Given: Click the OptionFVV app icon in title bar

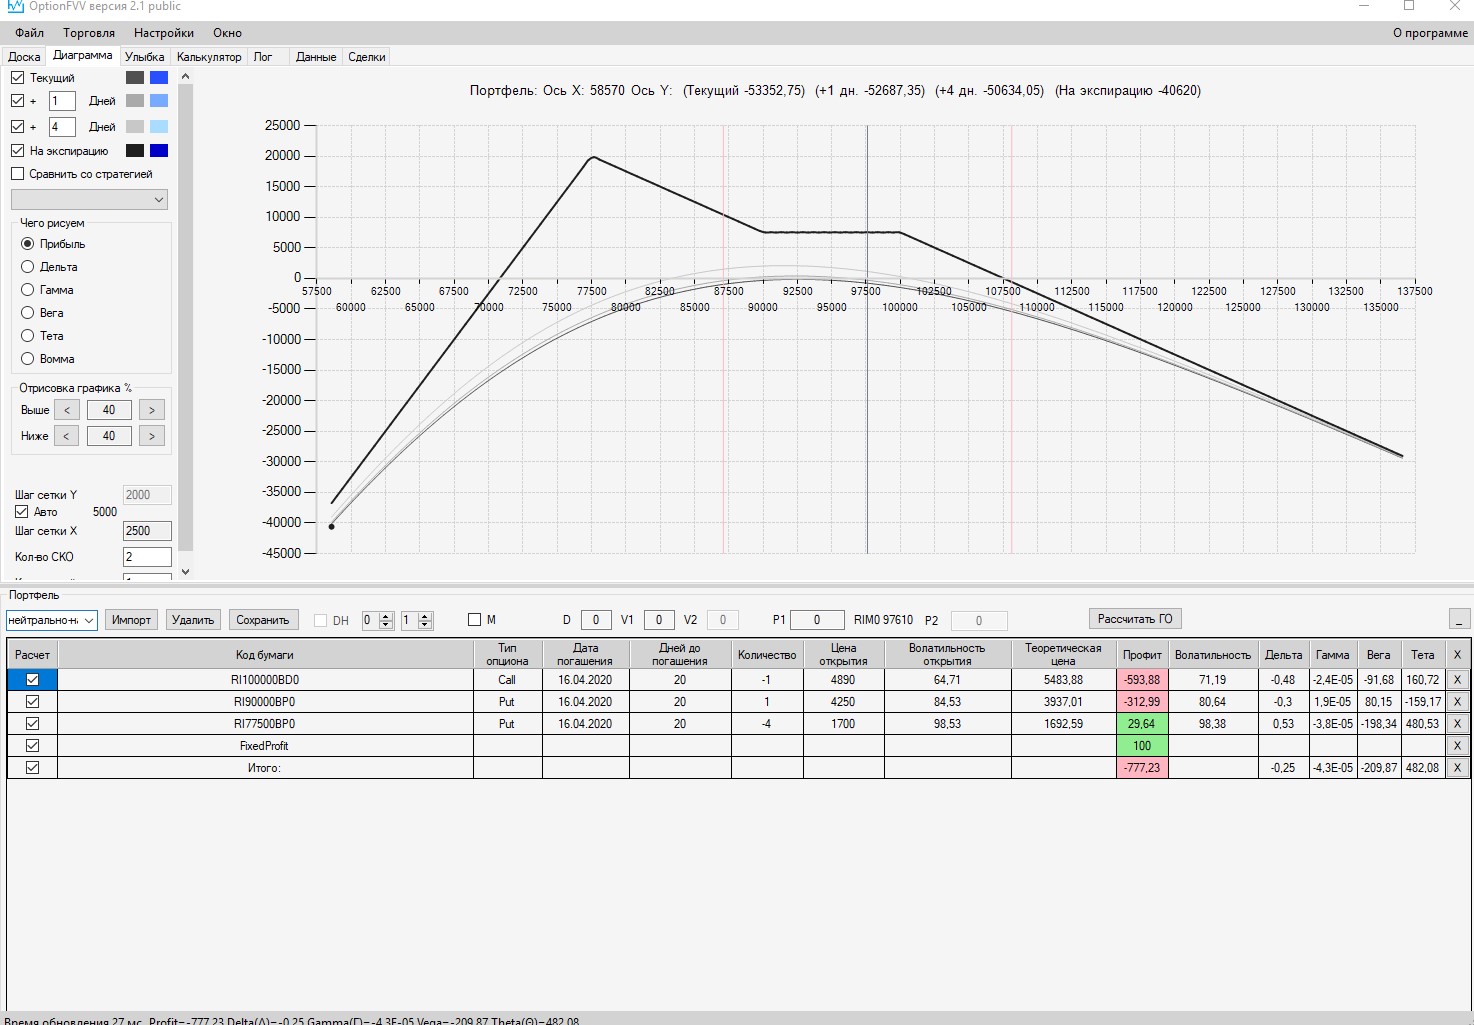Looking at the screenshot, I should pos(15,6).
